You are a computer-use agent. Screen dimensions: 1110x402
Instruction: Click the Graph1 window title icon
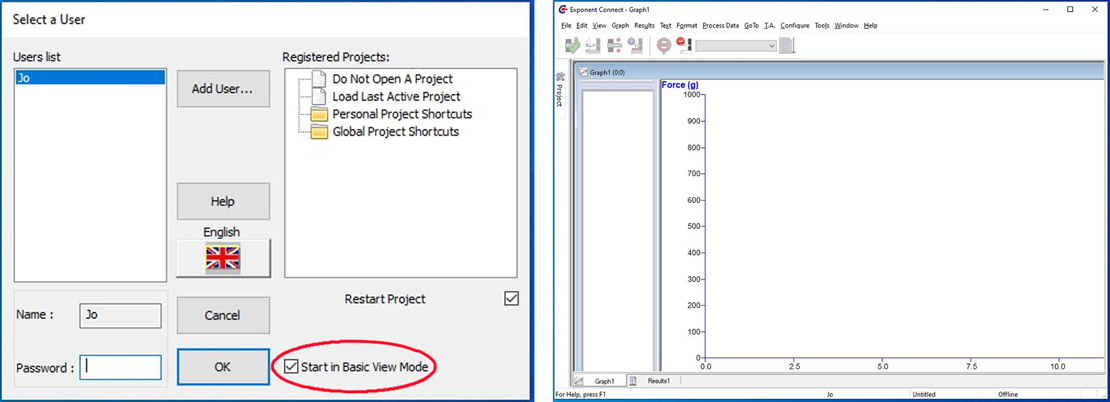pyautogui.click(x=582, y=73)
